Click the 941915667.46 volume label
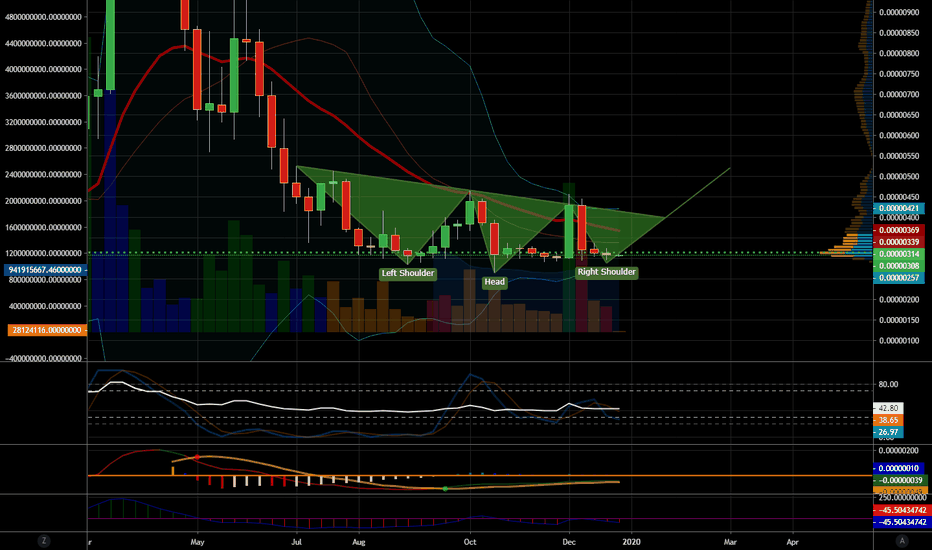932x550 pixels. point(46,269)
